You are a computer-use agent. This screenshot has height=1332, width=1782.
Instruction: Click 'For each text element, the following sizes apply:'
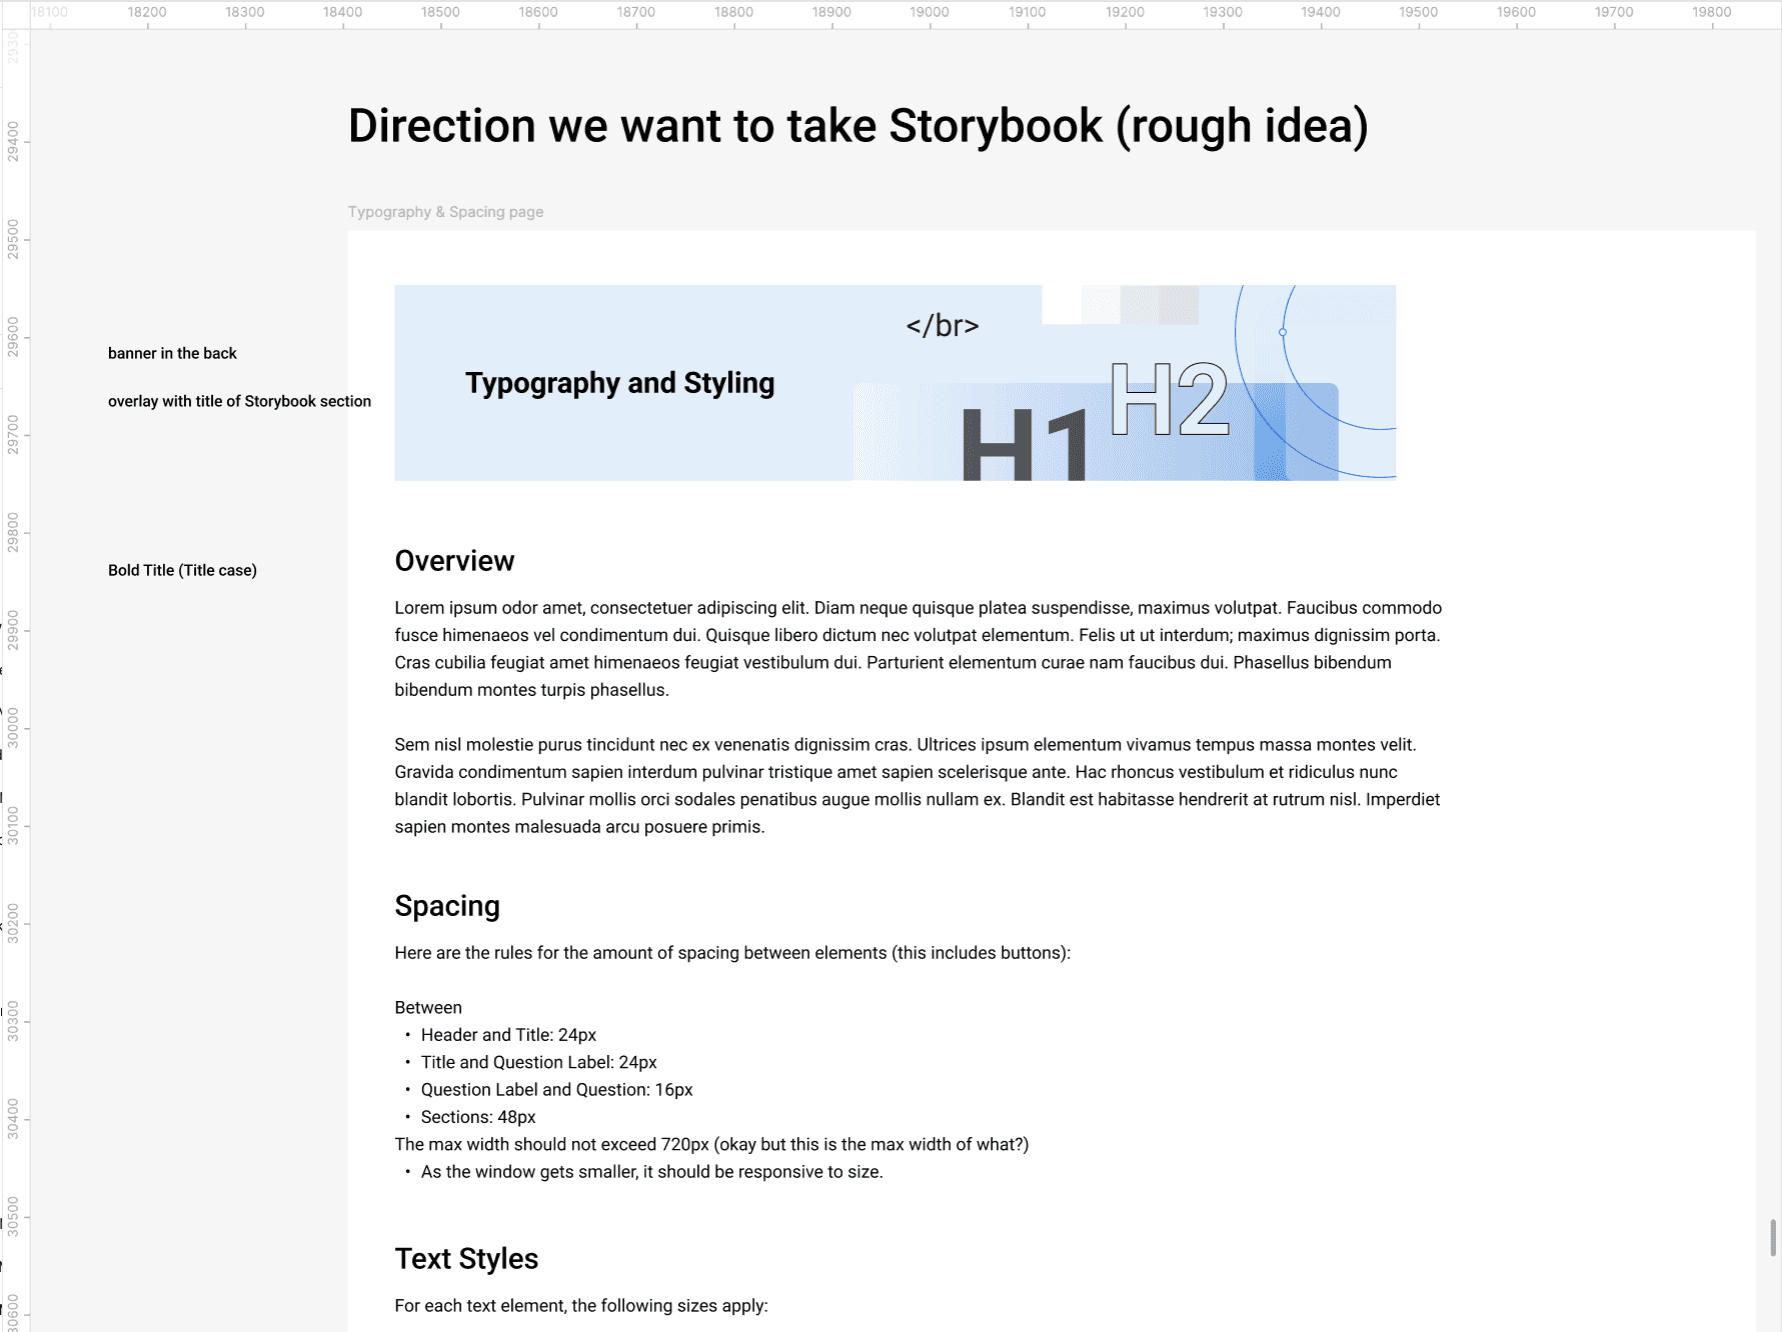581,1306
